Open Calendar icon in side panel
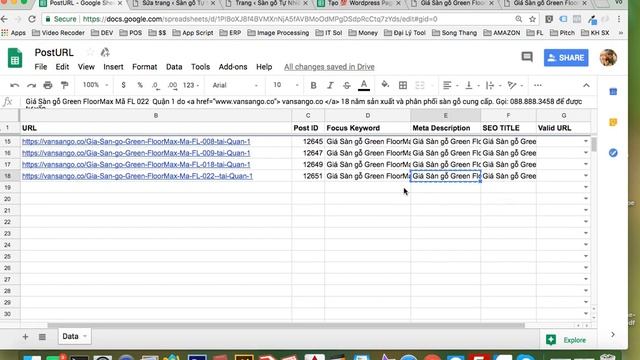The width and height of the screenshot is (640, 360). [613, 92]
